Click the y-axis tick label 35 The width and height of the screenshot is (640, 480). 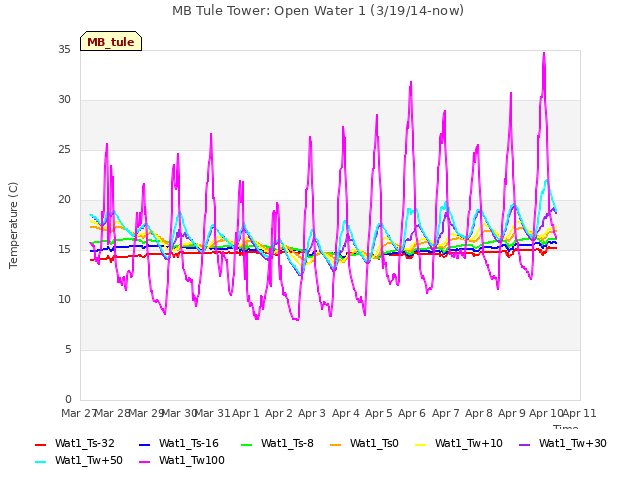click(64, 50)
